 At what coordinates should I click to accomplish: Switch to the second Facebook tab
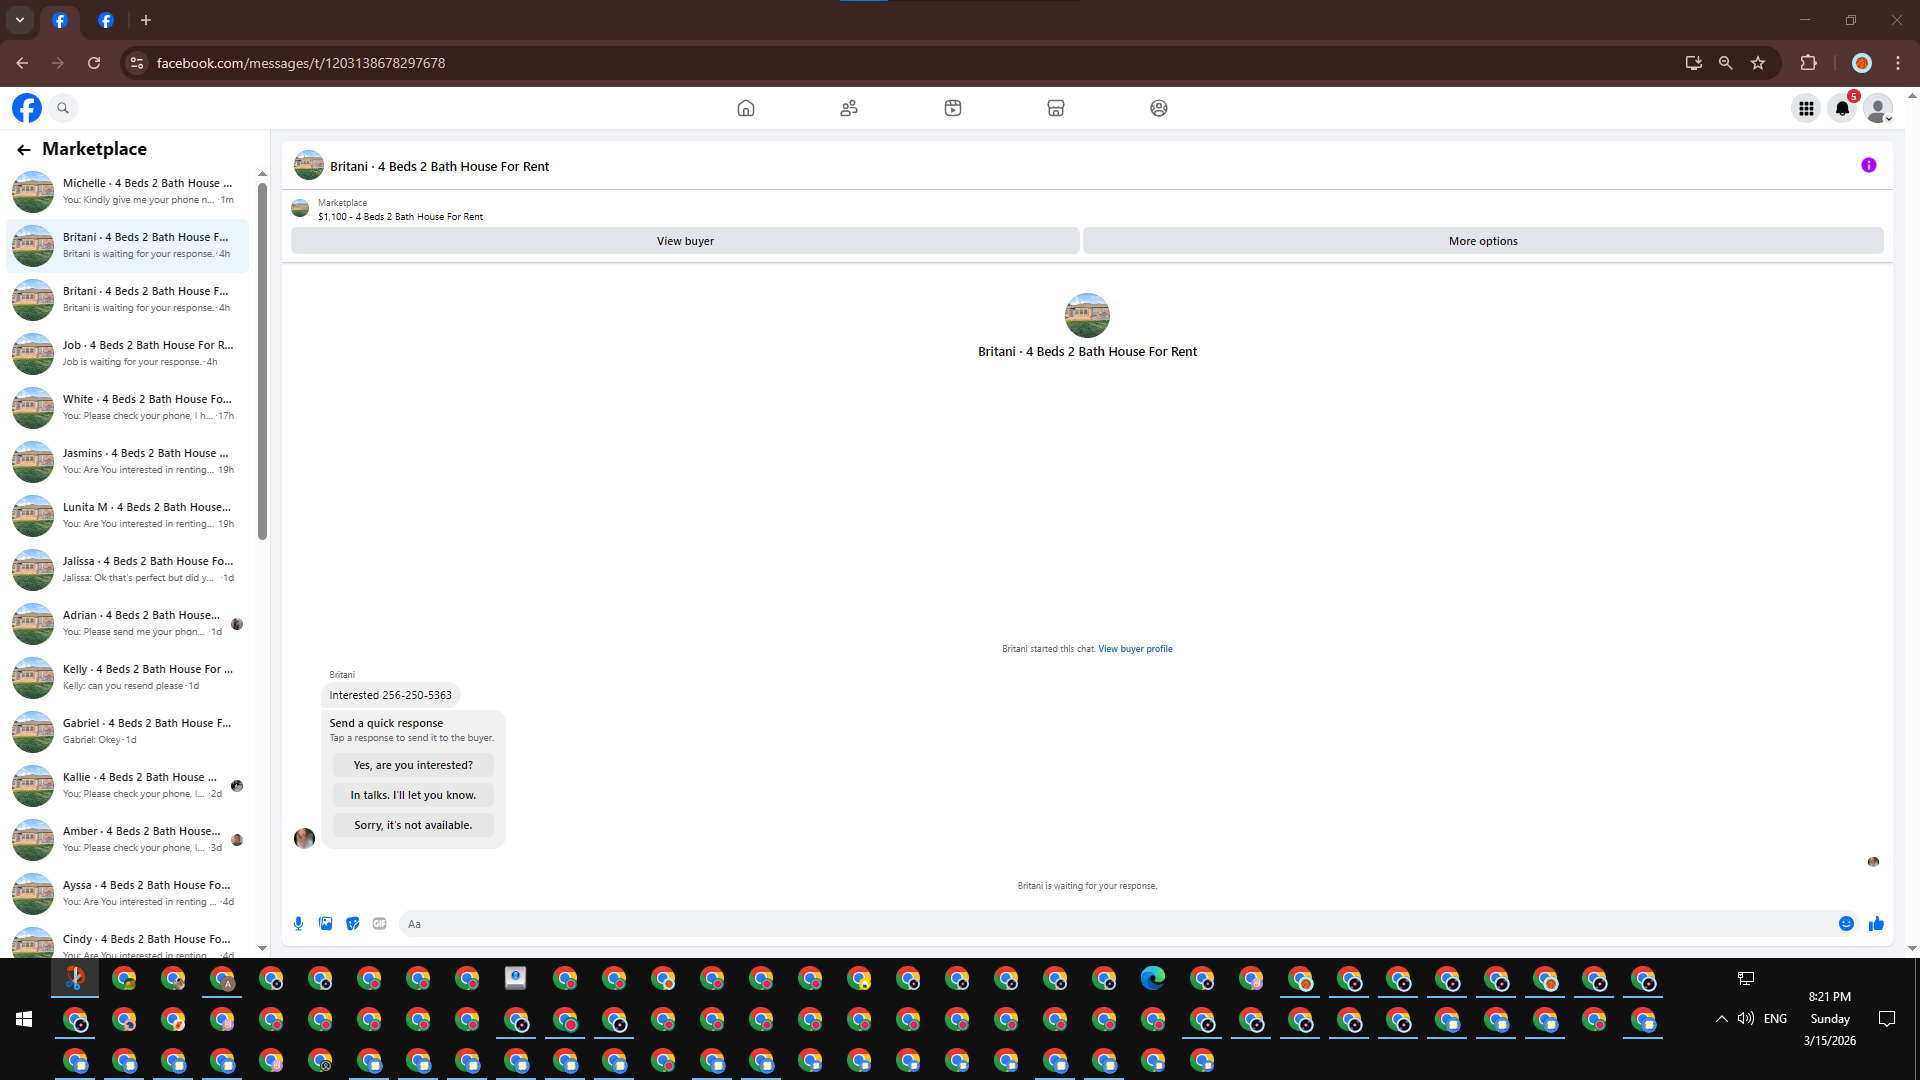(x=106, y=20)
